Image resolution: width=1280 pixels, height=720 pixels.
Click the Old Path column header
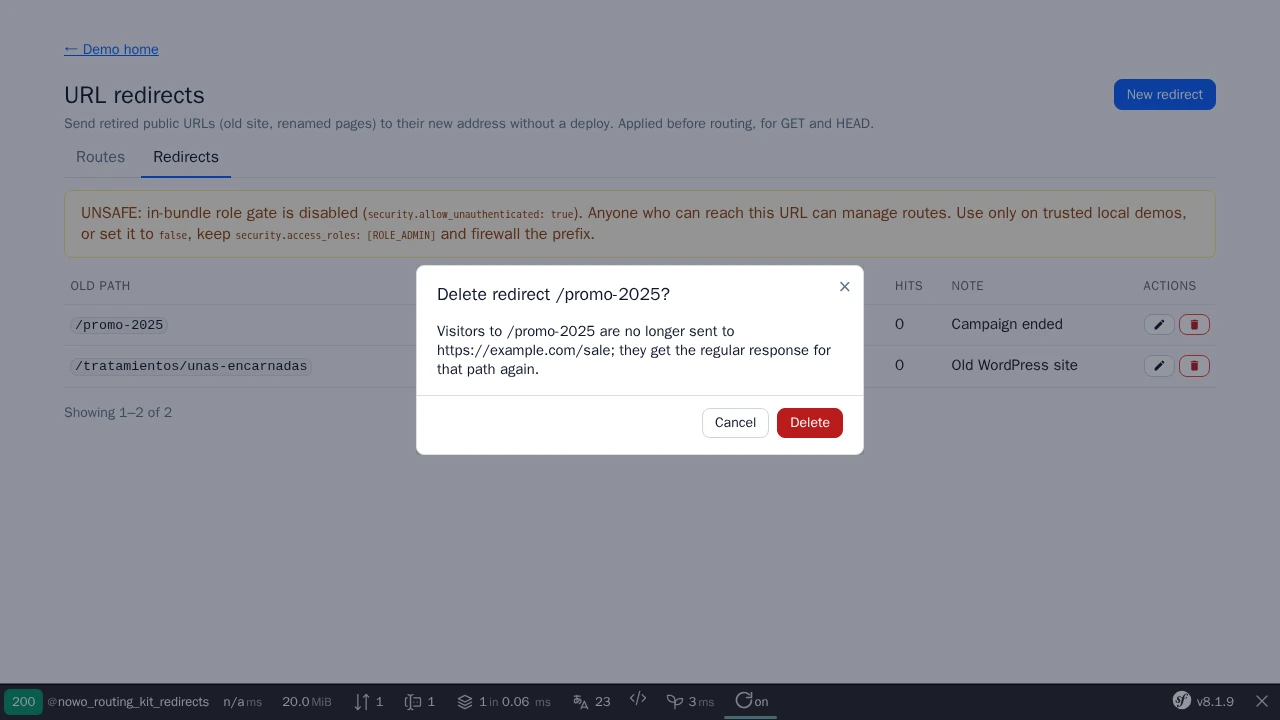click(x=100, y=286)
